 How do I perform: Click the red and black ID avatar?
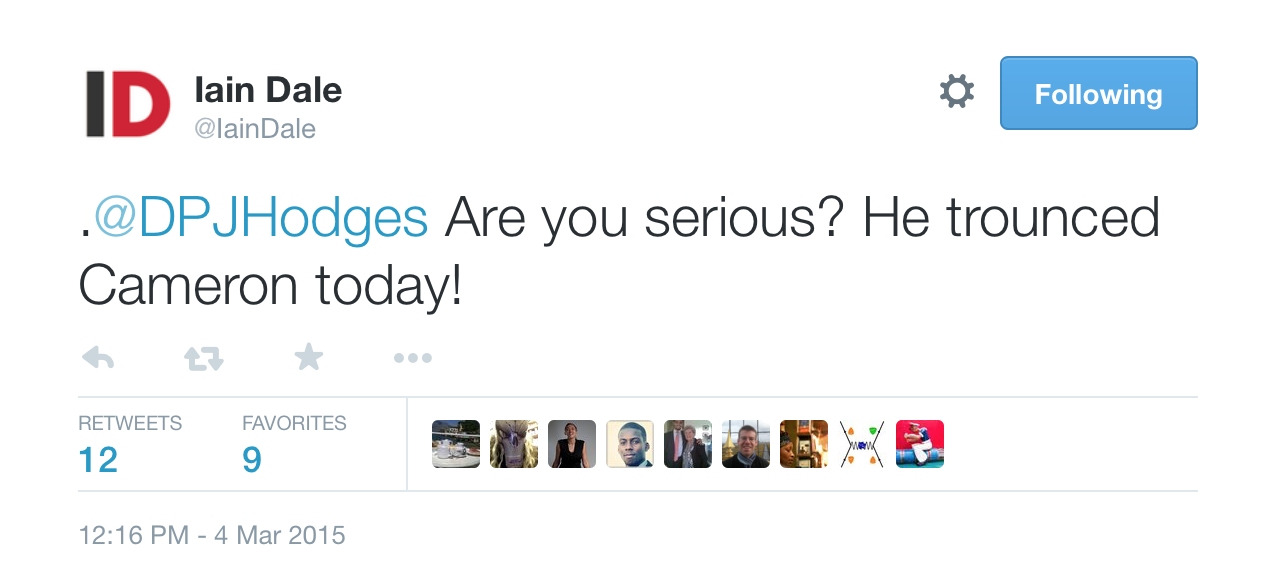point(127,104)
